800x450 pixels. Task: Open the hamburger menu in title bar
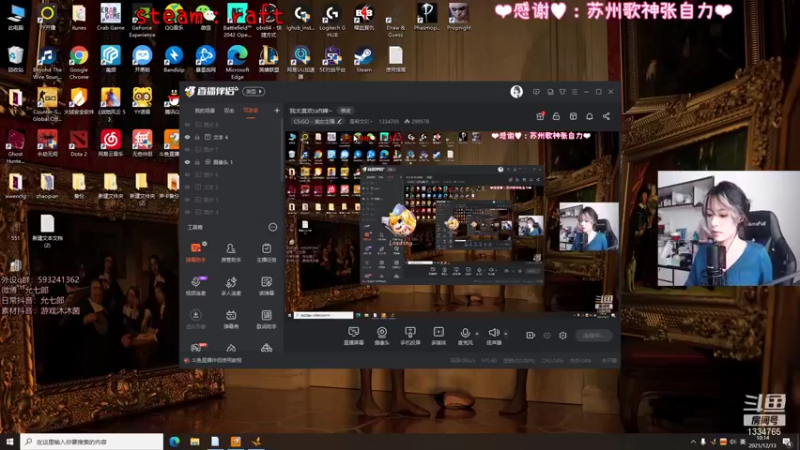coord(574,92)
